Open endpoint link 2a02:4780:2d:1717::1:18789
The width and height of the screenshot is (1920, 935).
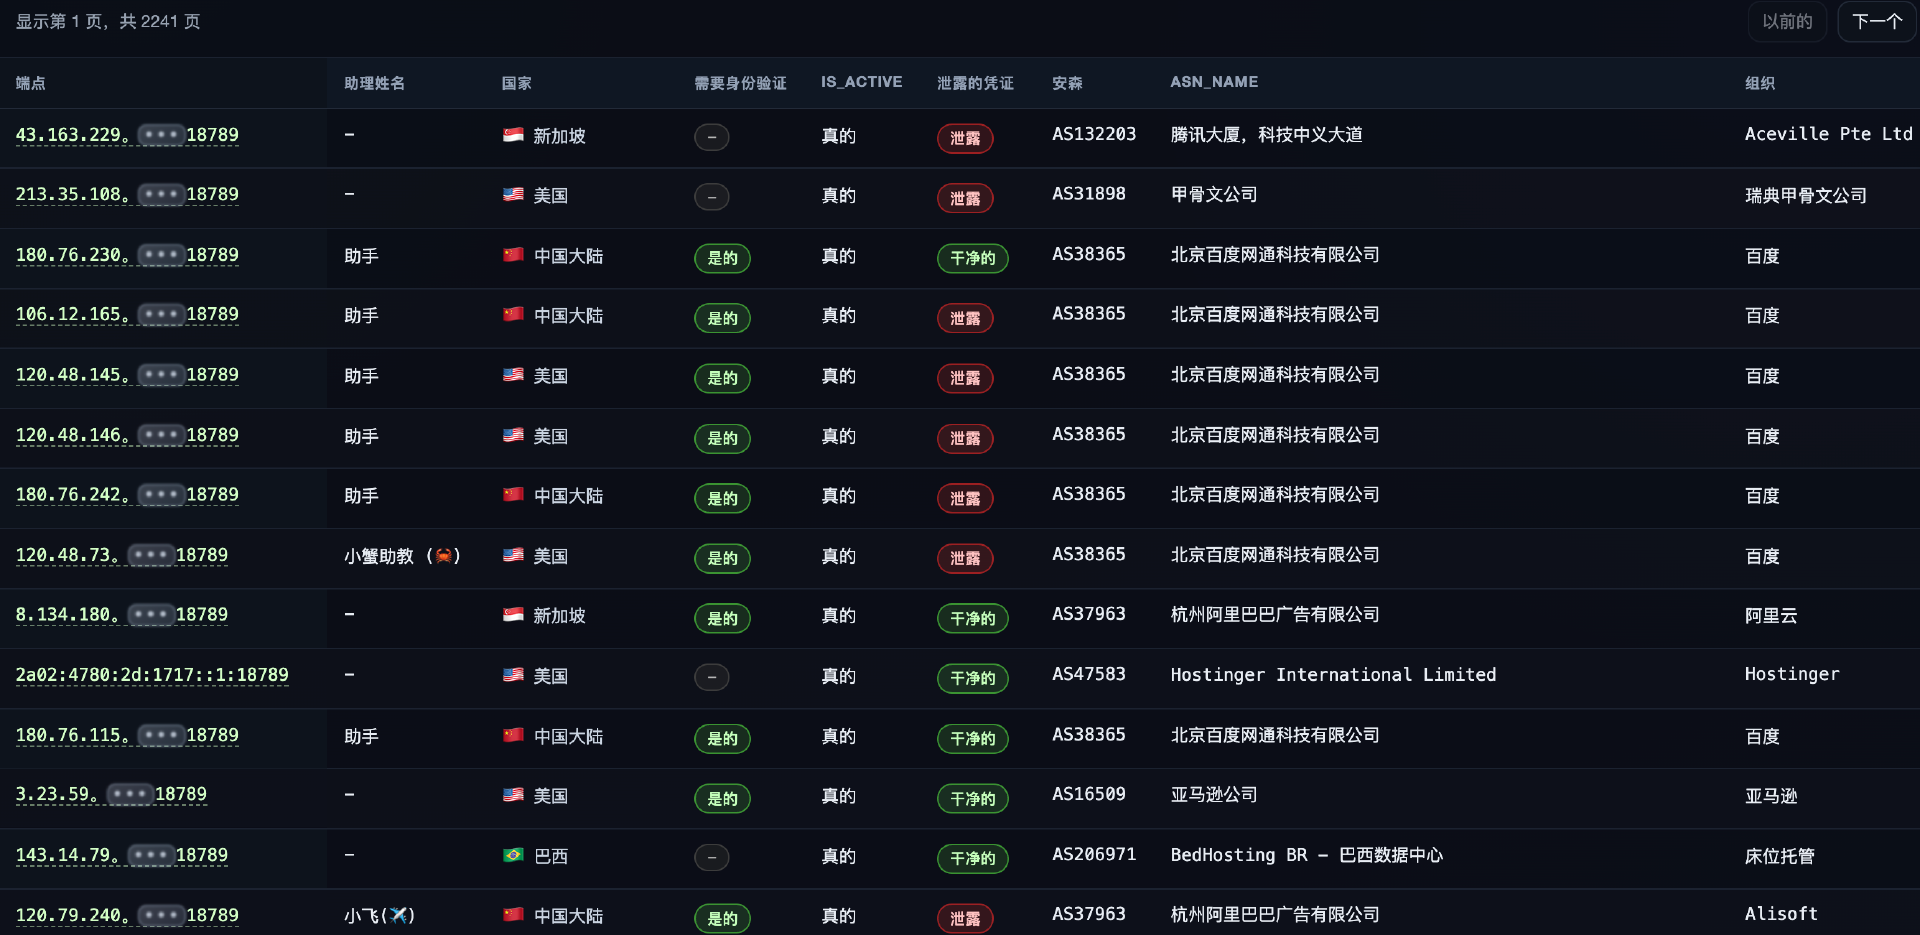pos(151,676)
